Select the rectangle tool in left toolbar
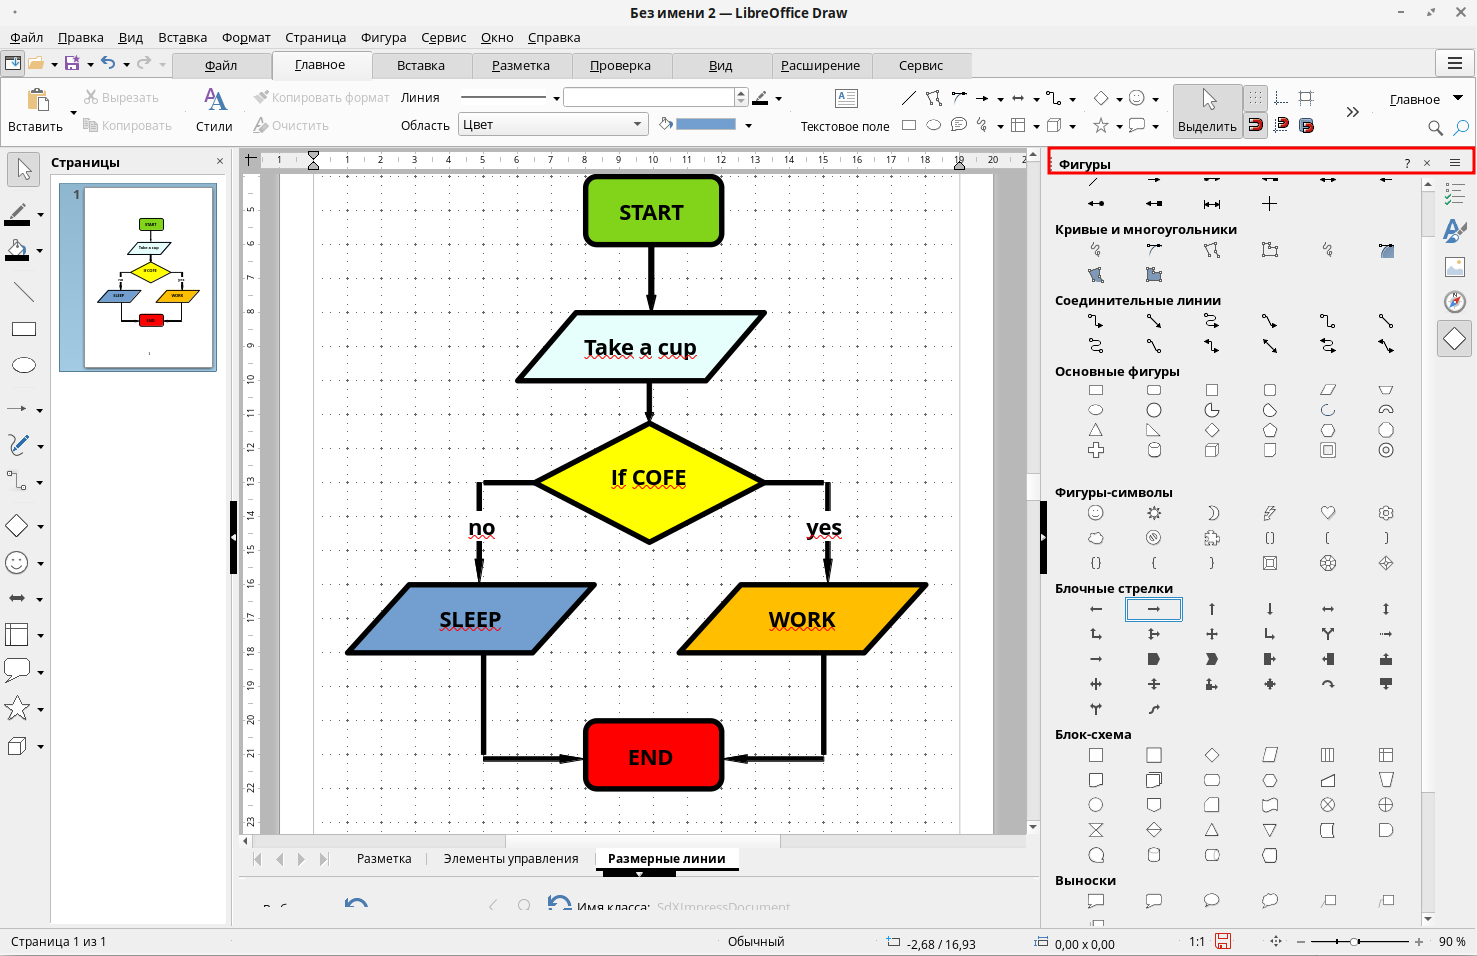1477x956 pixels. [24, 329]
